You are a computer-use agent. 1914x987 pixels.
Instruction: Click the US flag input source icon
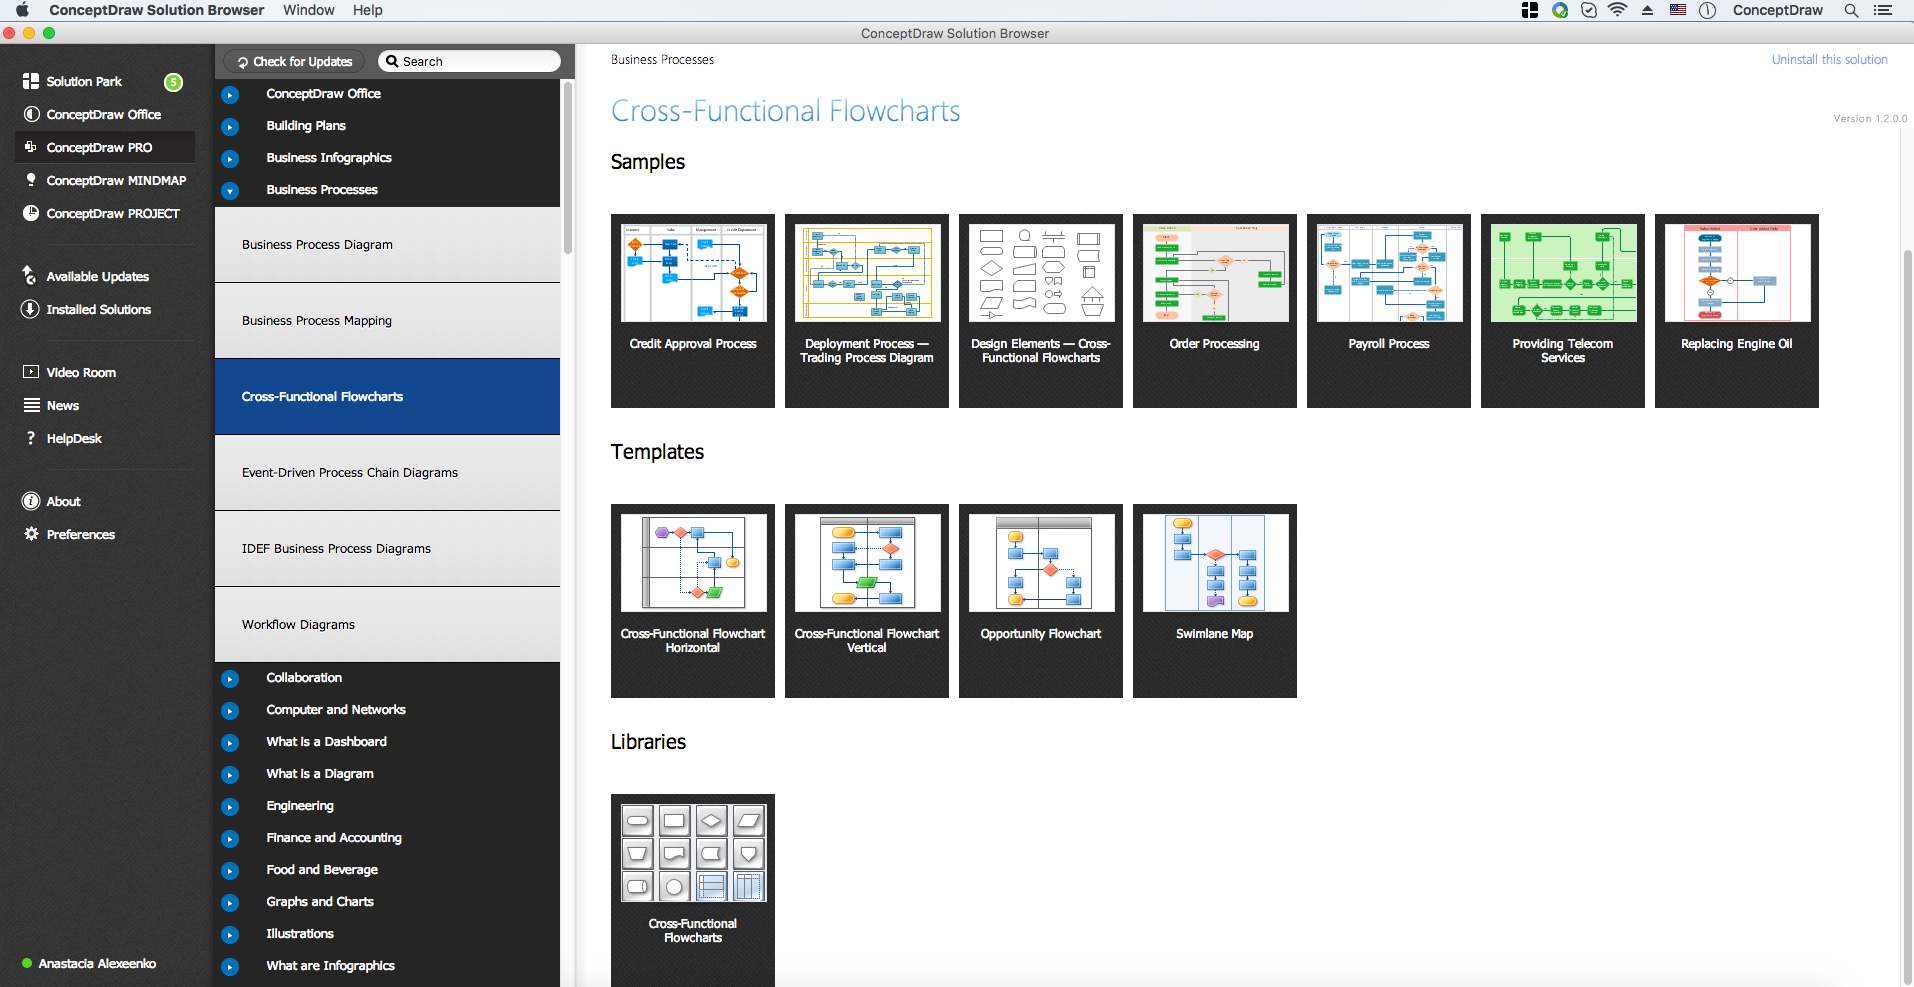[1678, 10]
